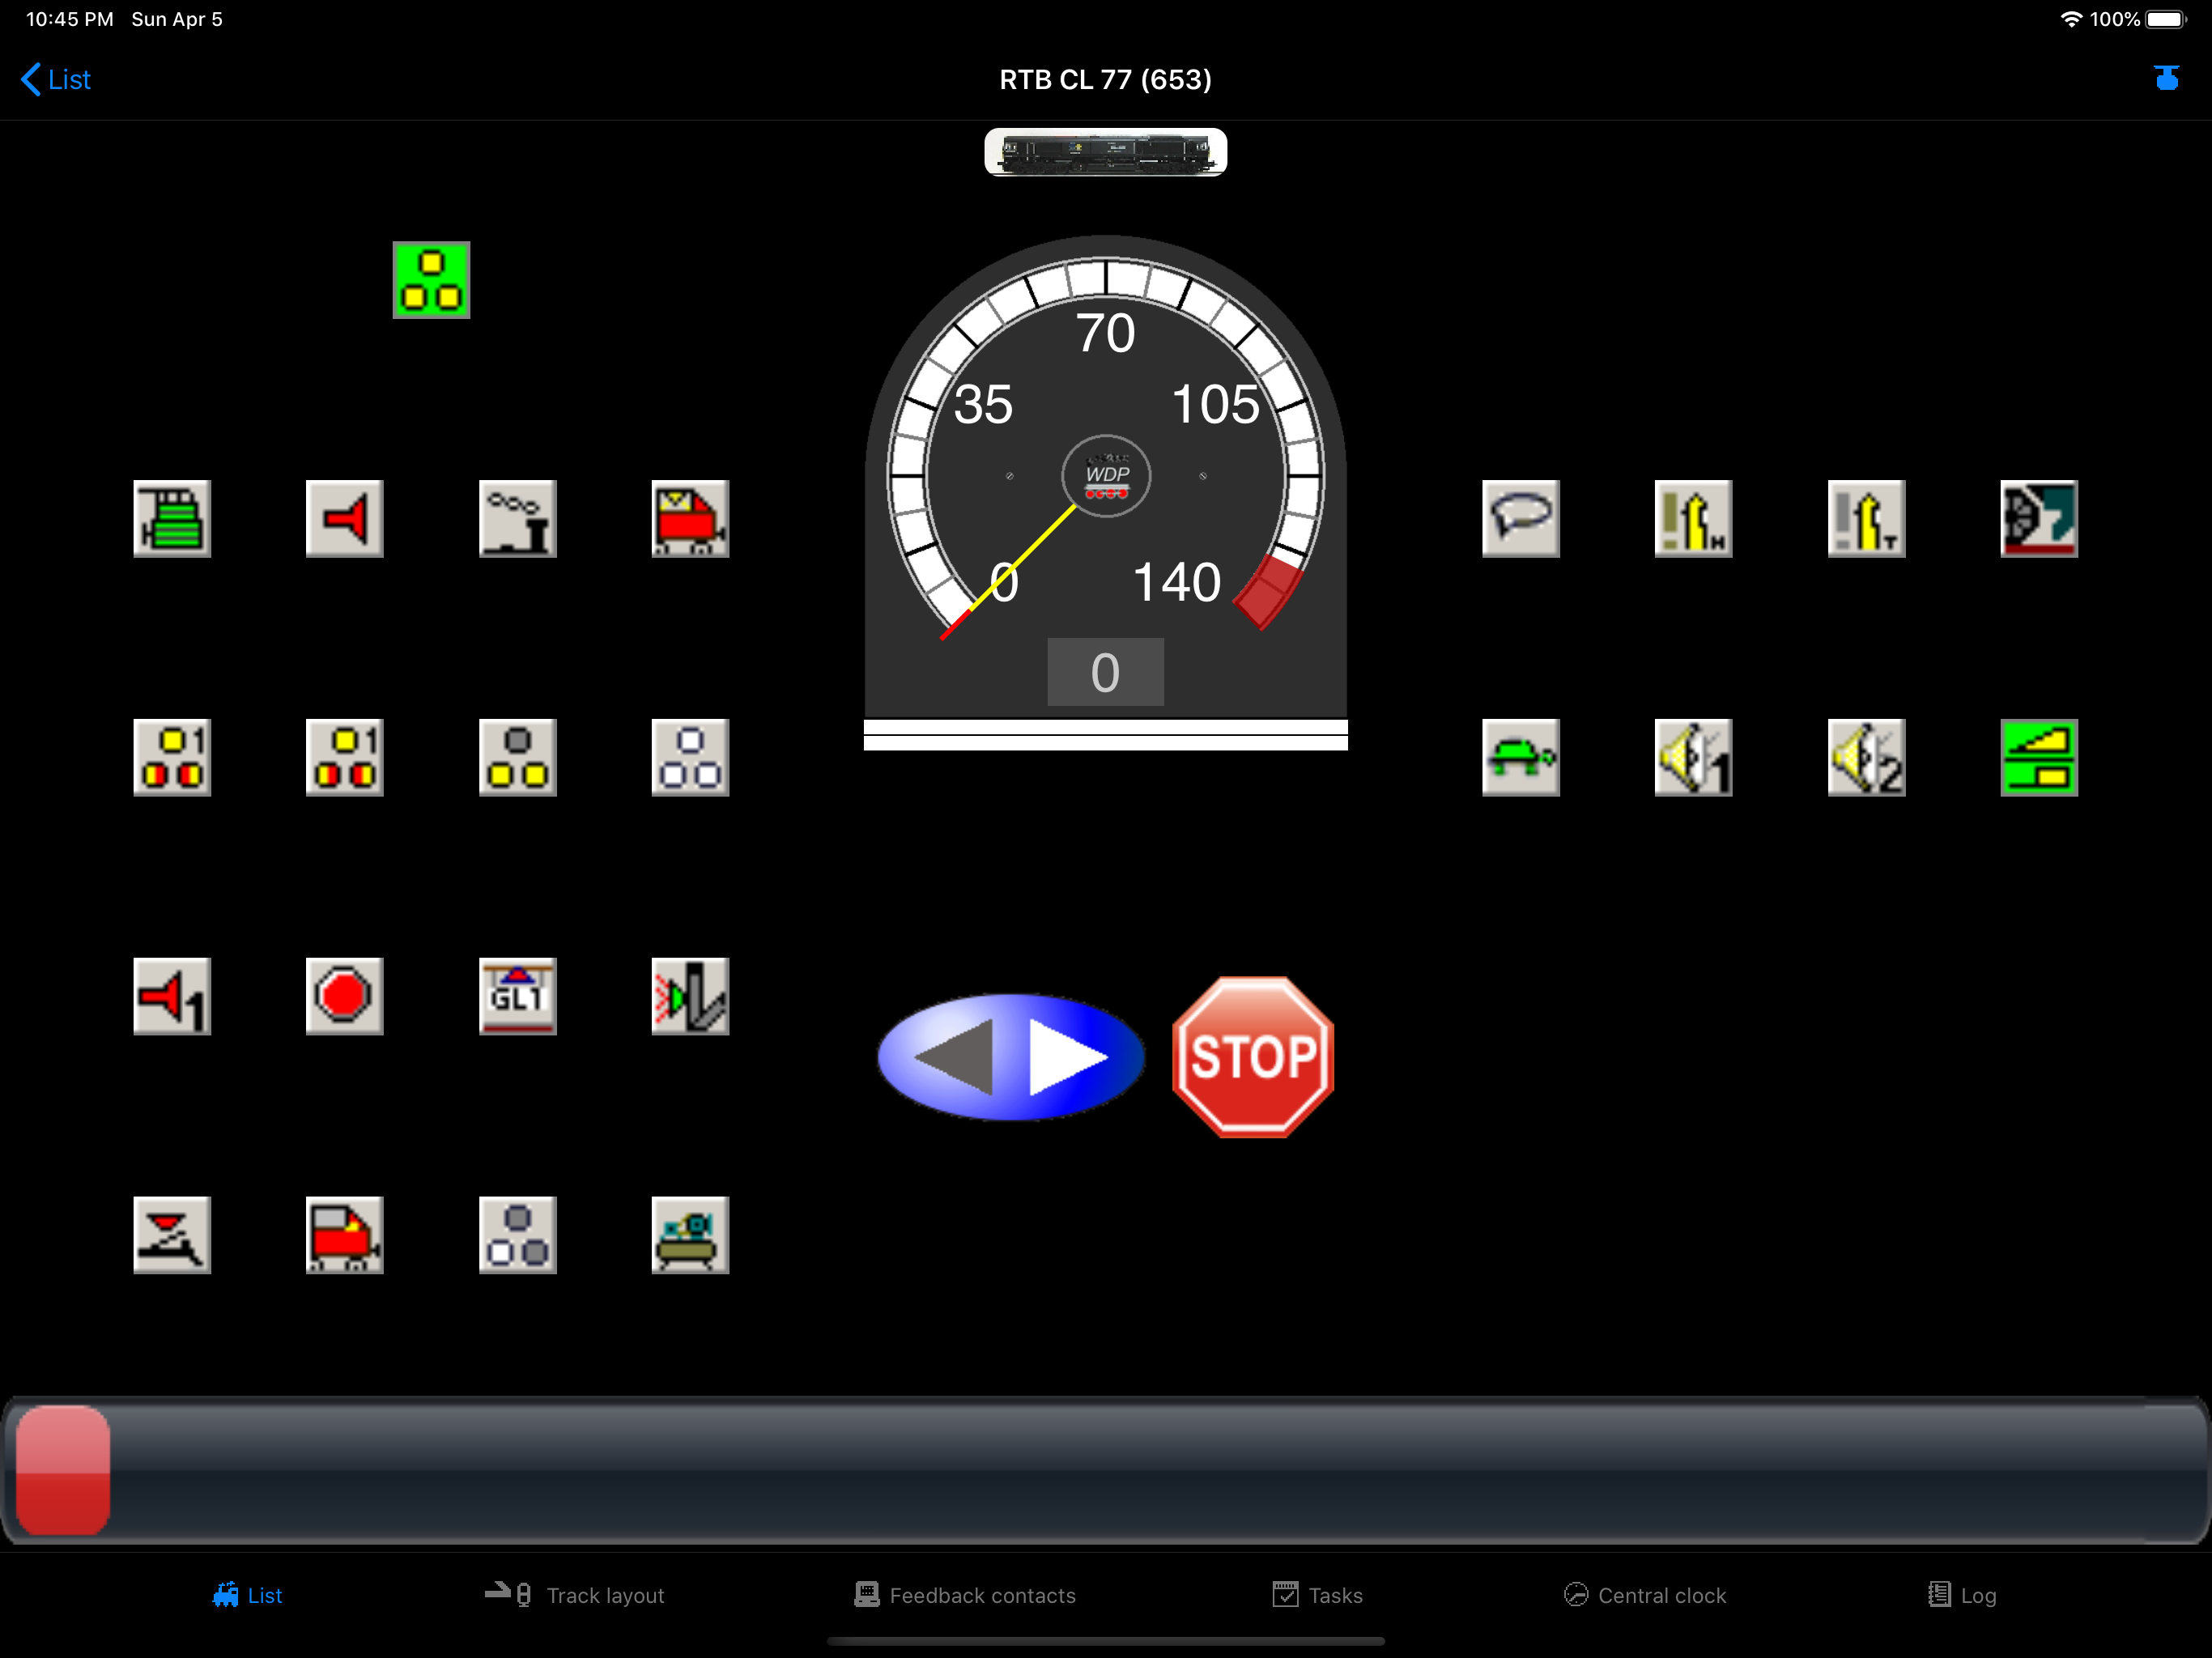
Task: Toggle speaker sound 1
Action: 1694,758
